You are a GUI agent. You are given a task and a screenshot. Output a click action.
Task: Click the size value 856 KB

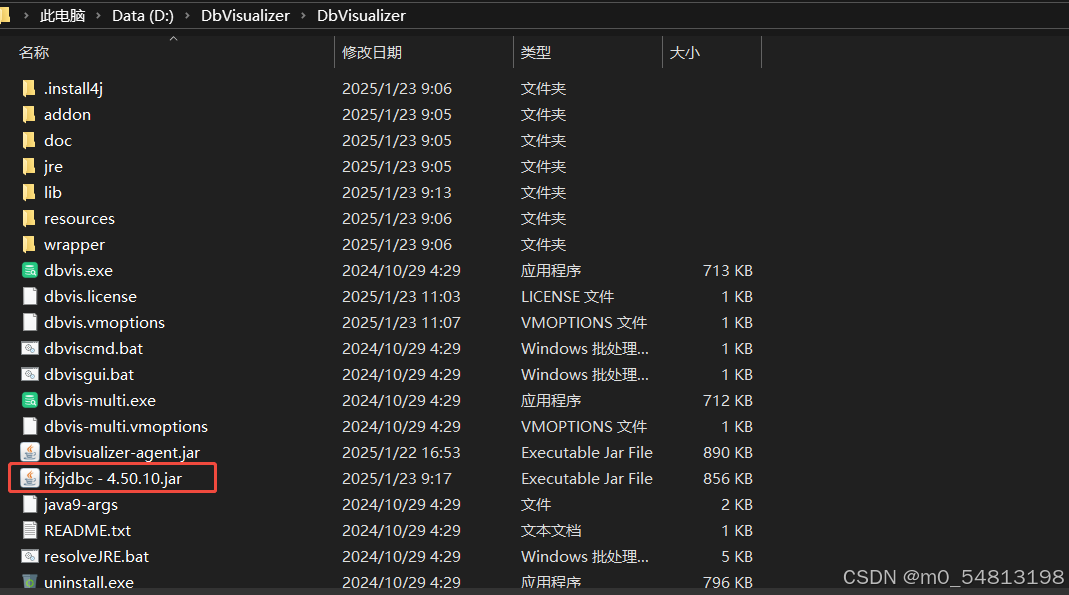[727, 478]
